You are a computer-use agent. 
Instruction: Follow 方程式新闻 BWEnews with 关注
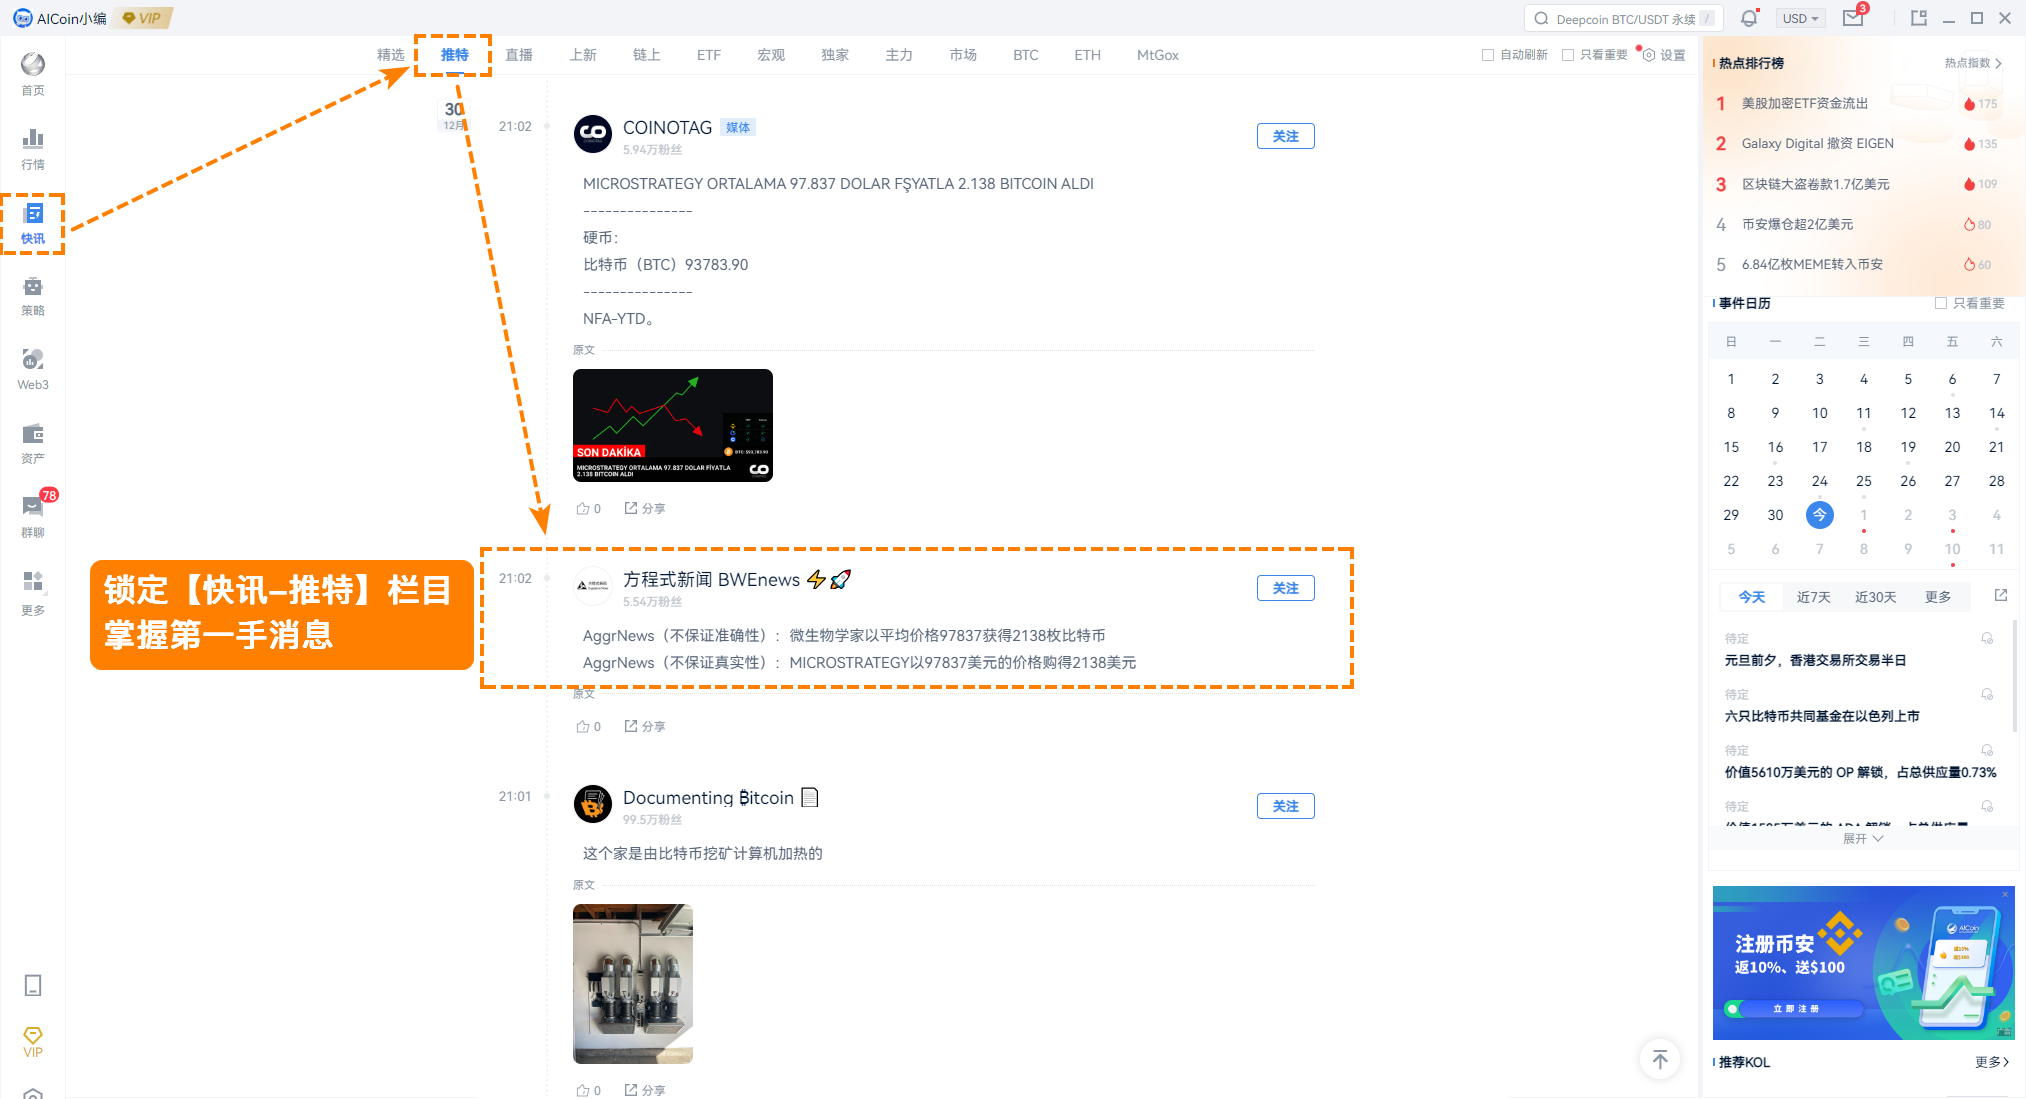point(1286,588)
